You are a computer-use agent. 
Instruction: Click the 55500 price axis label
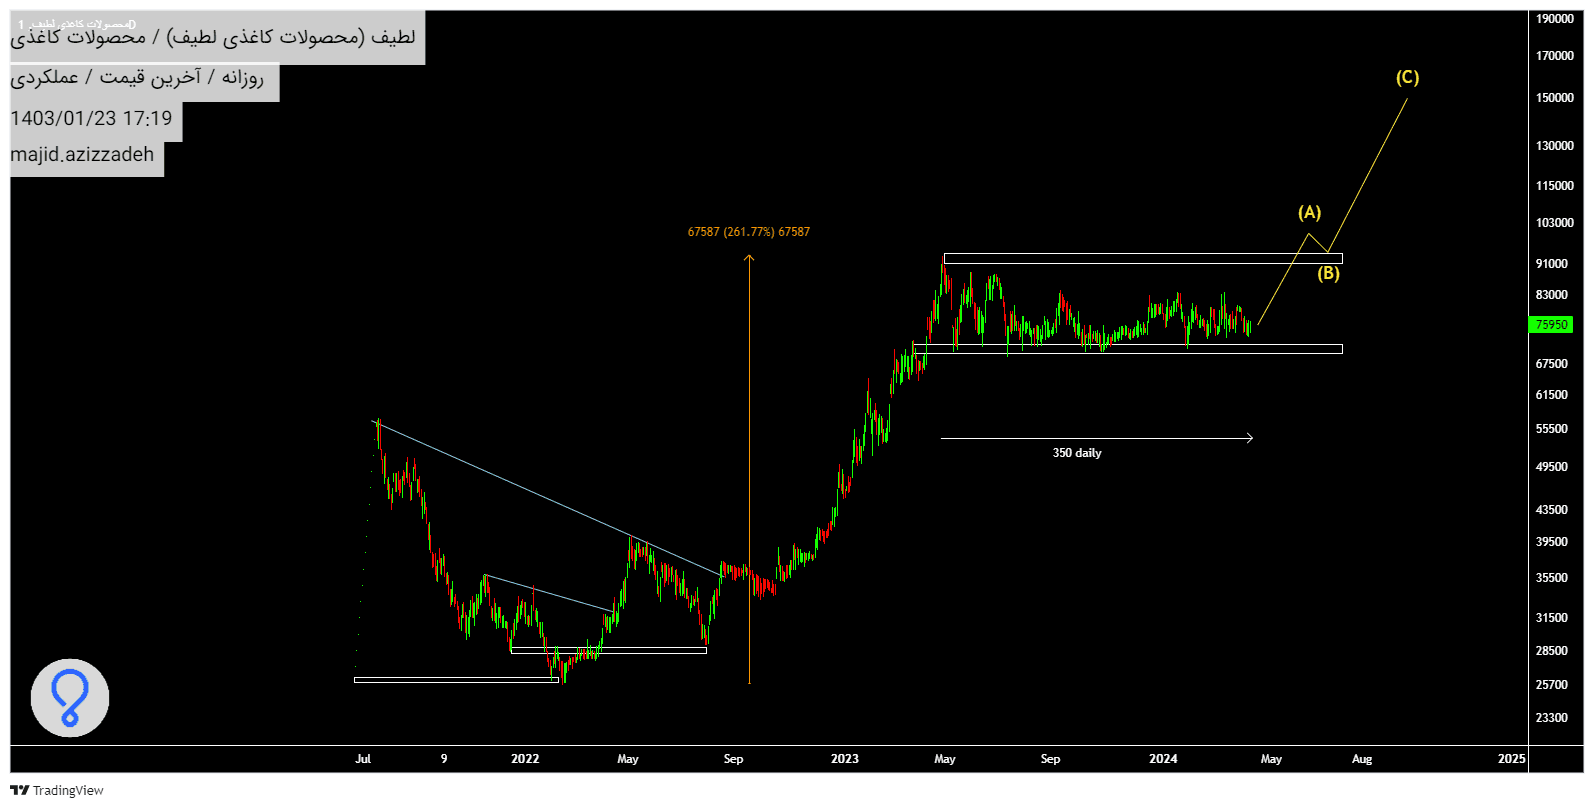pos(1552,429)
